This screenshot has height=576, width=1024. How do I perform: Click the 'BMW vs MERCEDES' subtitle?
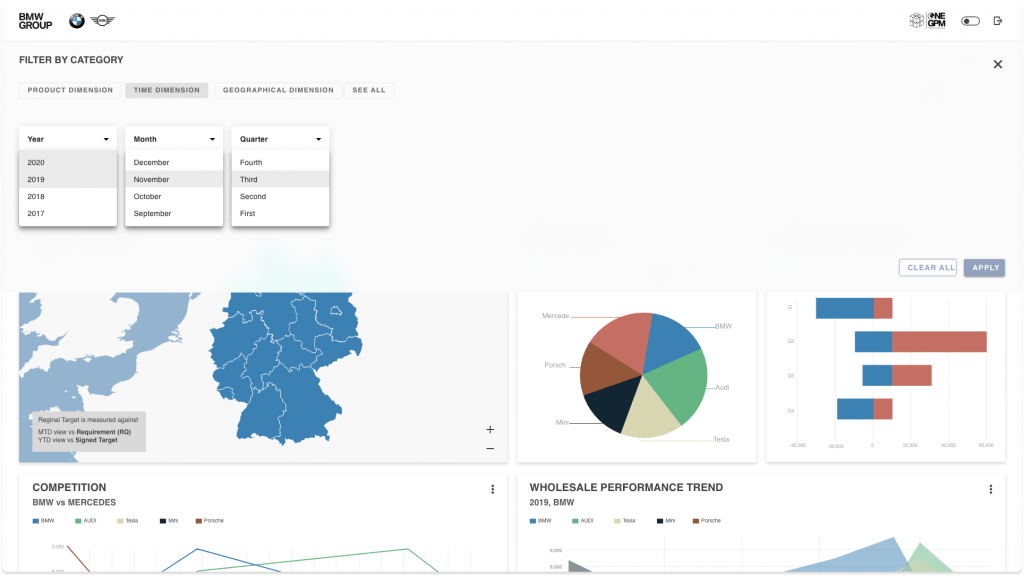click(x=74, y=503)
